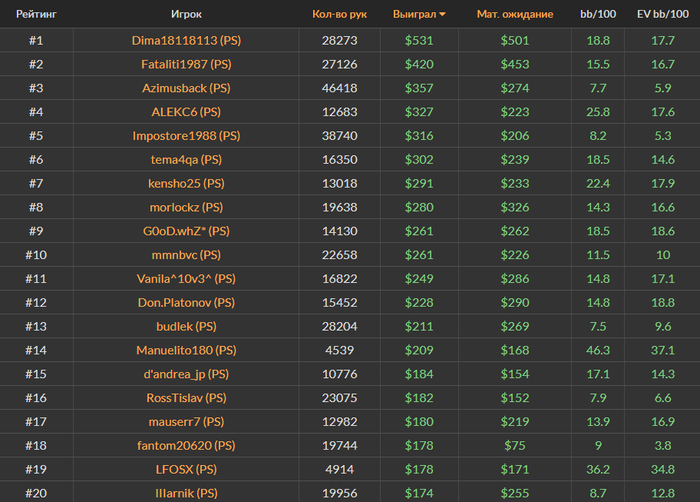The image size is (700, 502).
Task: Click the sort arrow next to Выиграл
Action: click(x=443, y=15)
